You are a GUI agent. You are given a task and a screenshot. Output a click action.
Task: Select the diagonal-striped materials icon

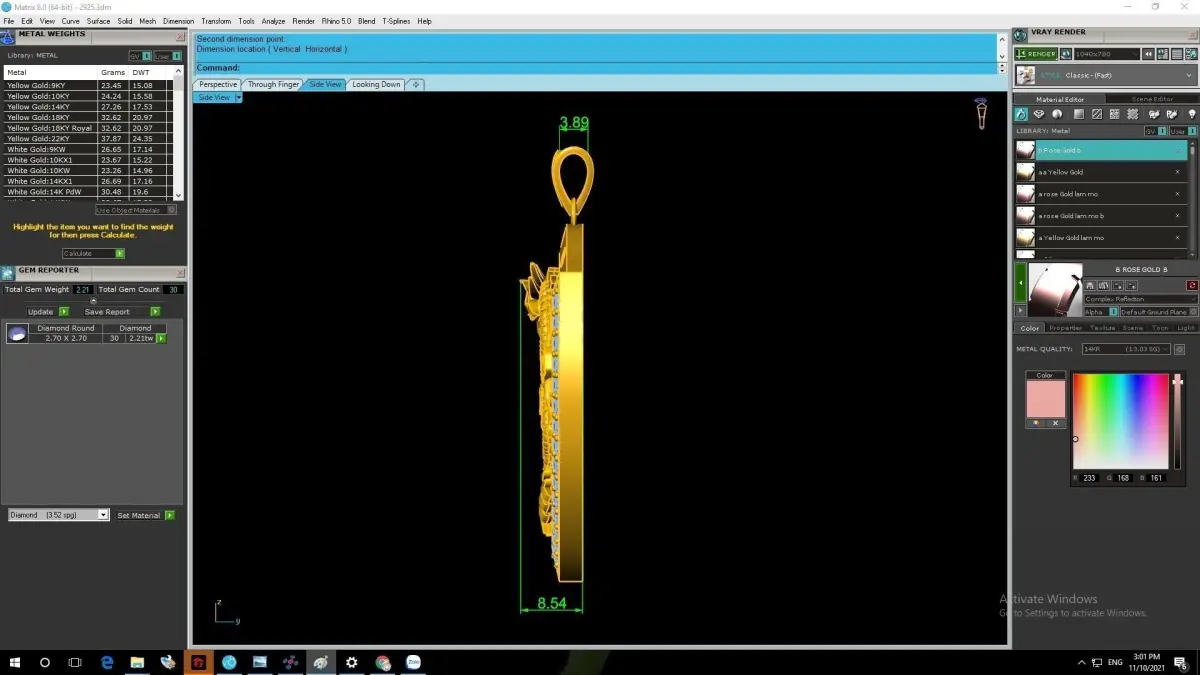(x=1097, y=114)
